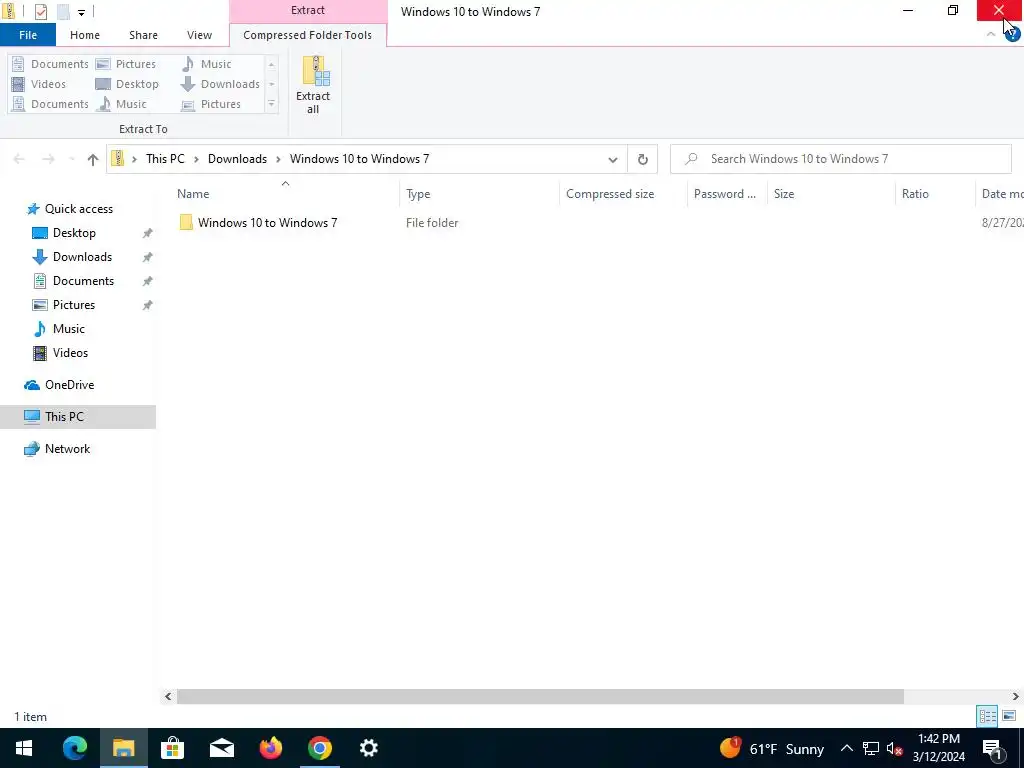This screenshot has width=1024, height=768.
Task: Switch to the Share ribbon tab
Action: pos(143,35)
